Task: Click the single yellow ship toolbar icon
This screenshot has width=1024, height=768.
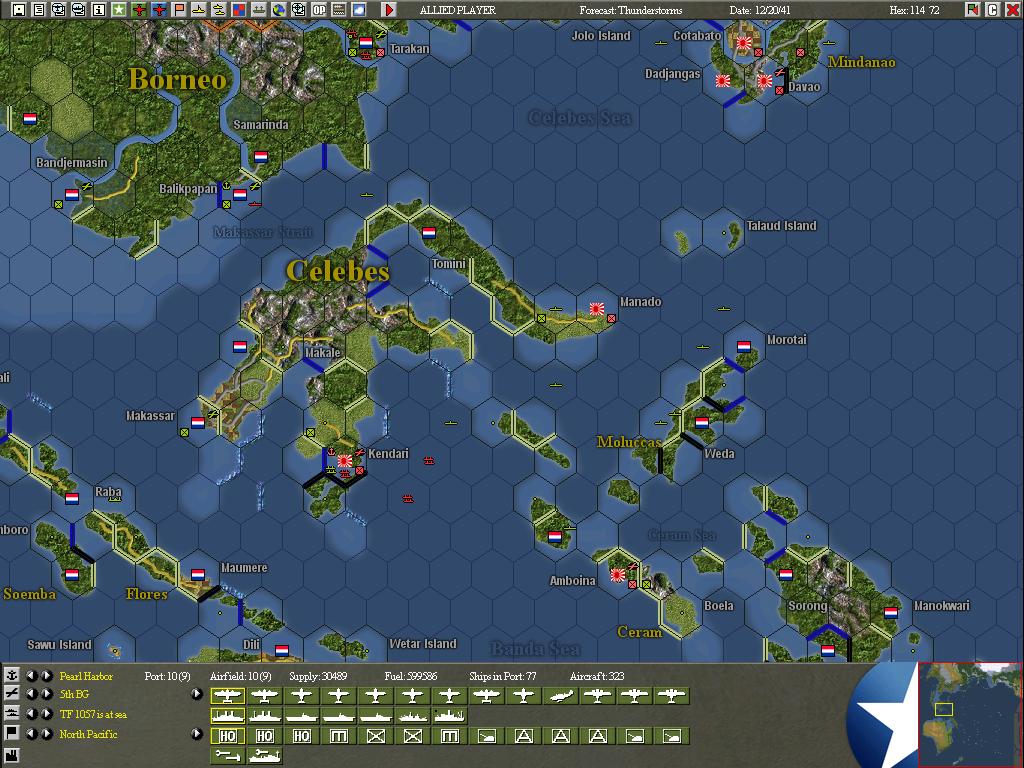Action: click(x=199, y=10)
